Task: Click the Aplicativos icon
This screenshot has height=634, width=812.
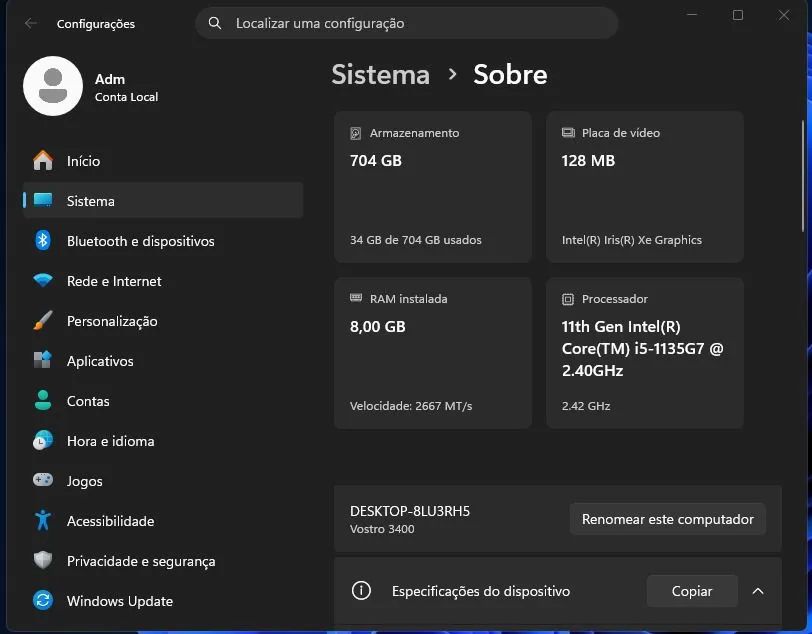Action: [x=43, y=360]
